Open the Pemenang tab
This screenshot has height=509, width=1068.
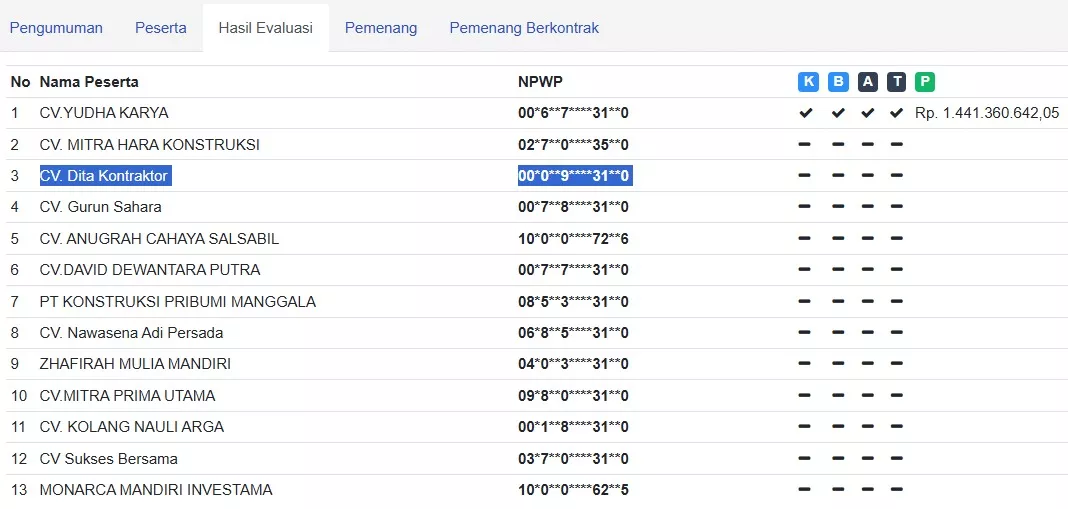click(381, 28)
